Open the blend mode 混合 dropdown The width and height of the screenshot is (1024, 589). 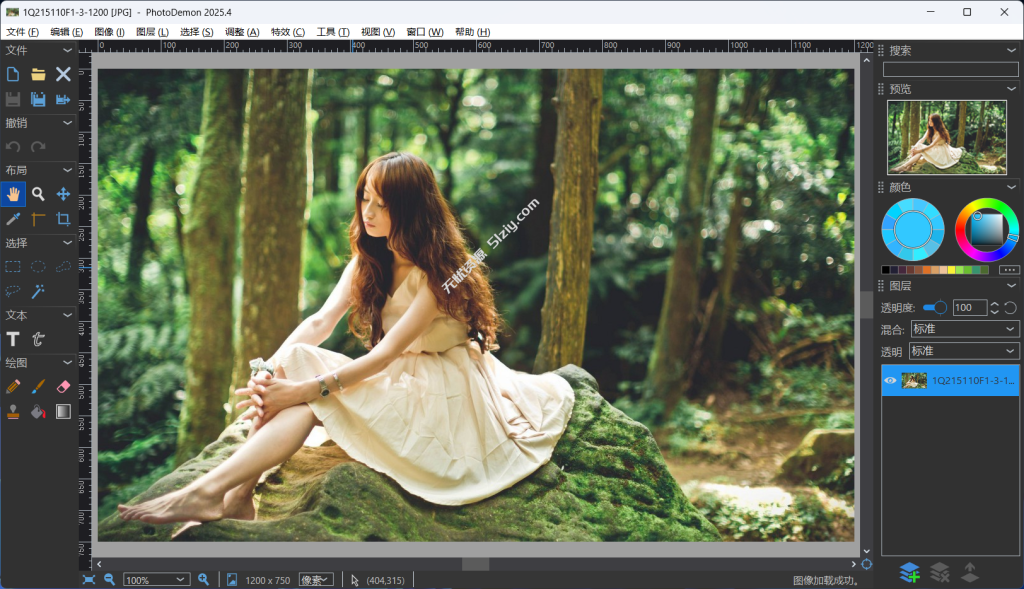964,329
